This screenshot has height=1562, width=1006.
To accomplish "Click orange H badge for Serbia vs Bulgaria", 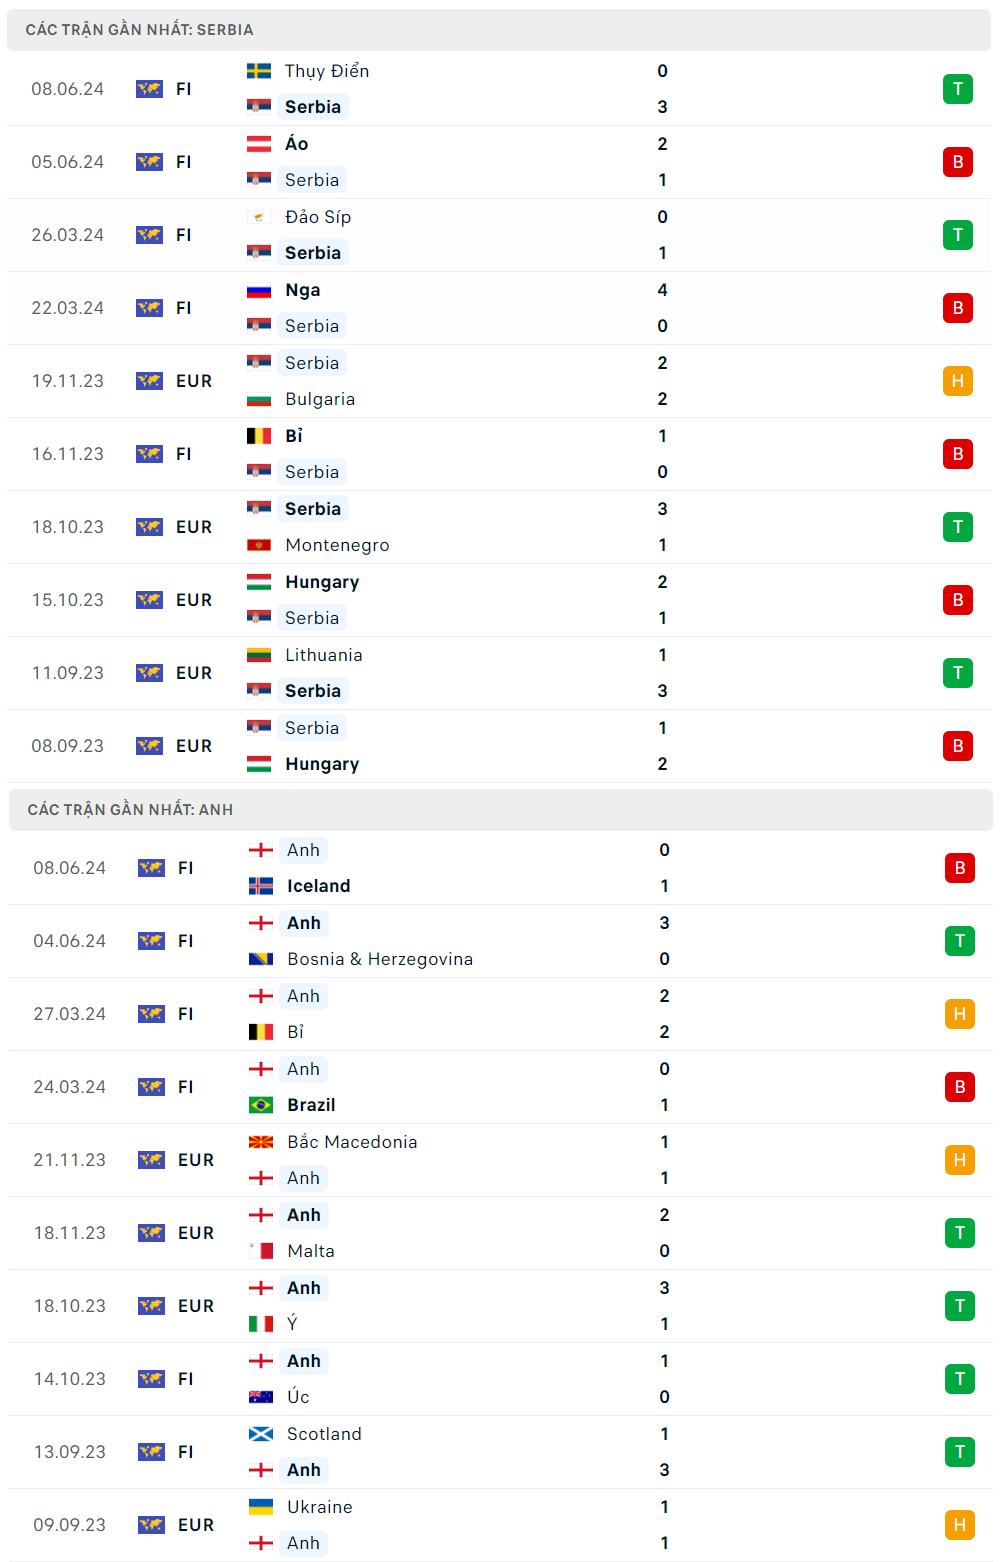I will point(958,381).
